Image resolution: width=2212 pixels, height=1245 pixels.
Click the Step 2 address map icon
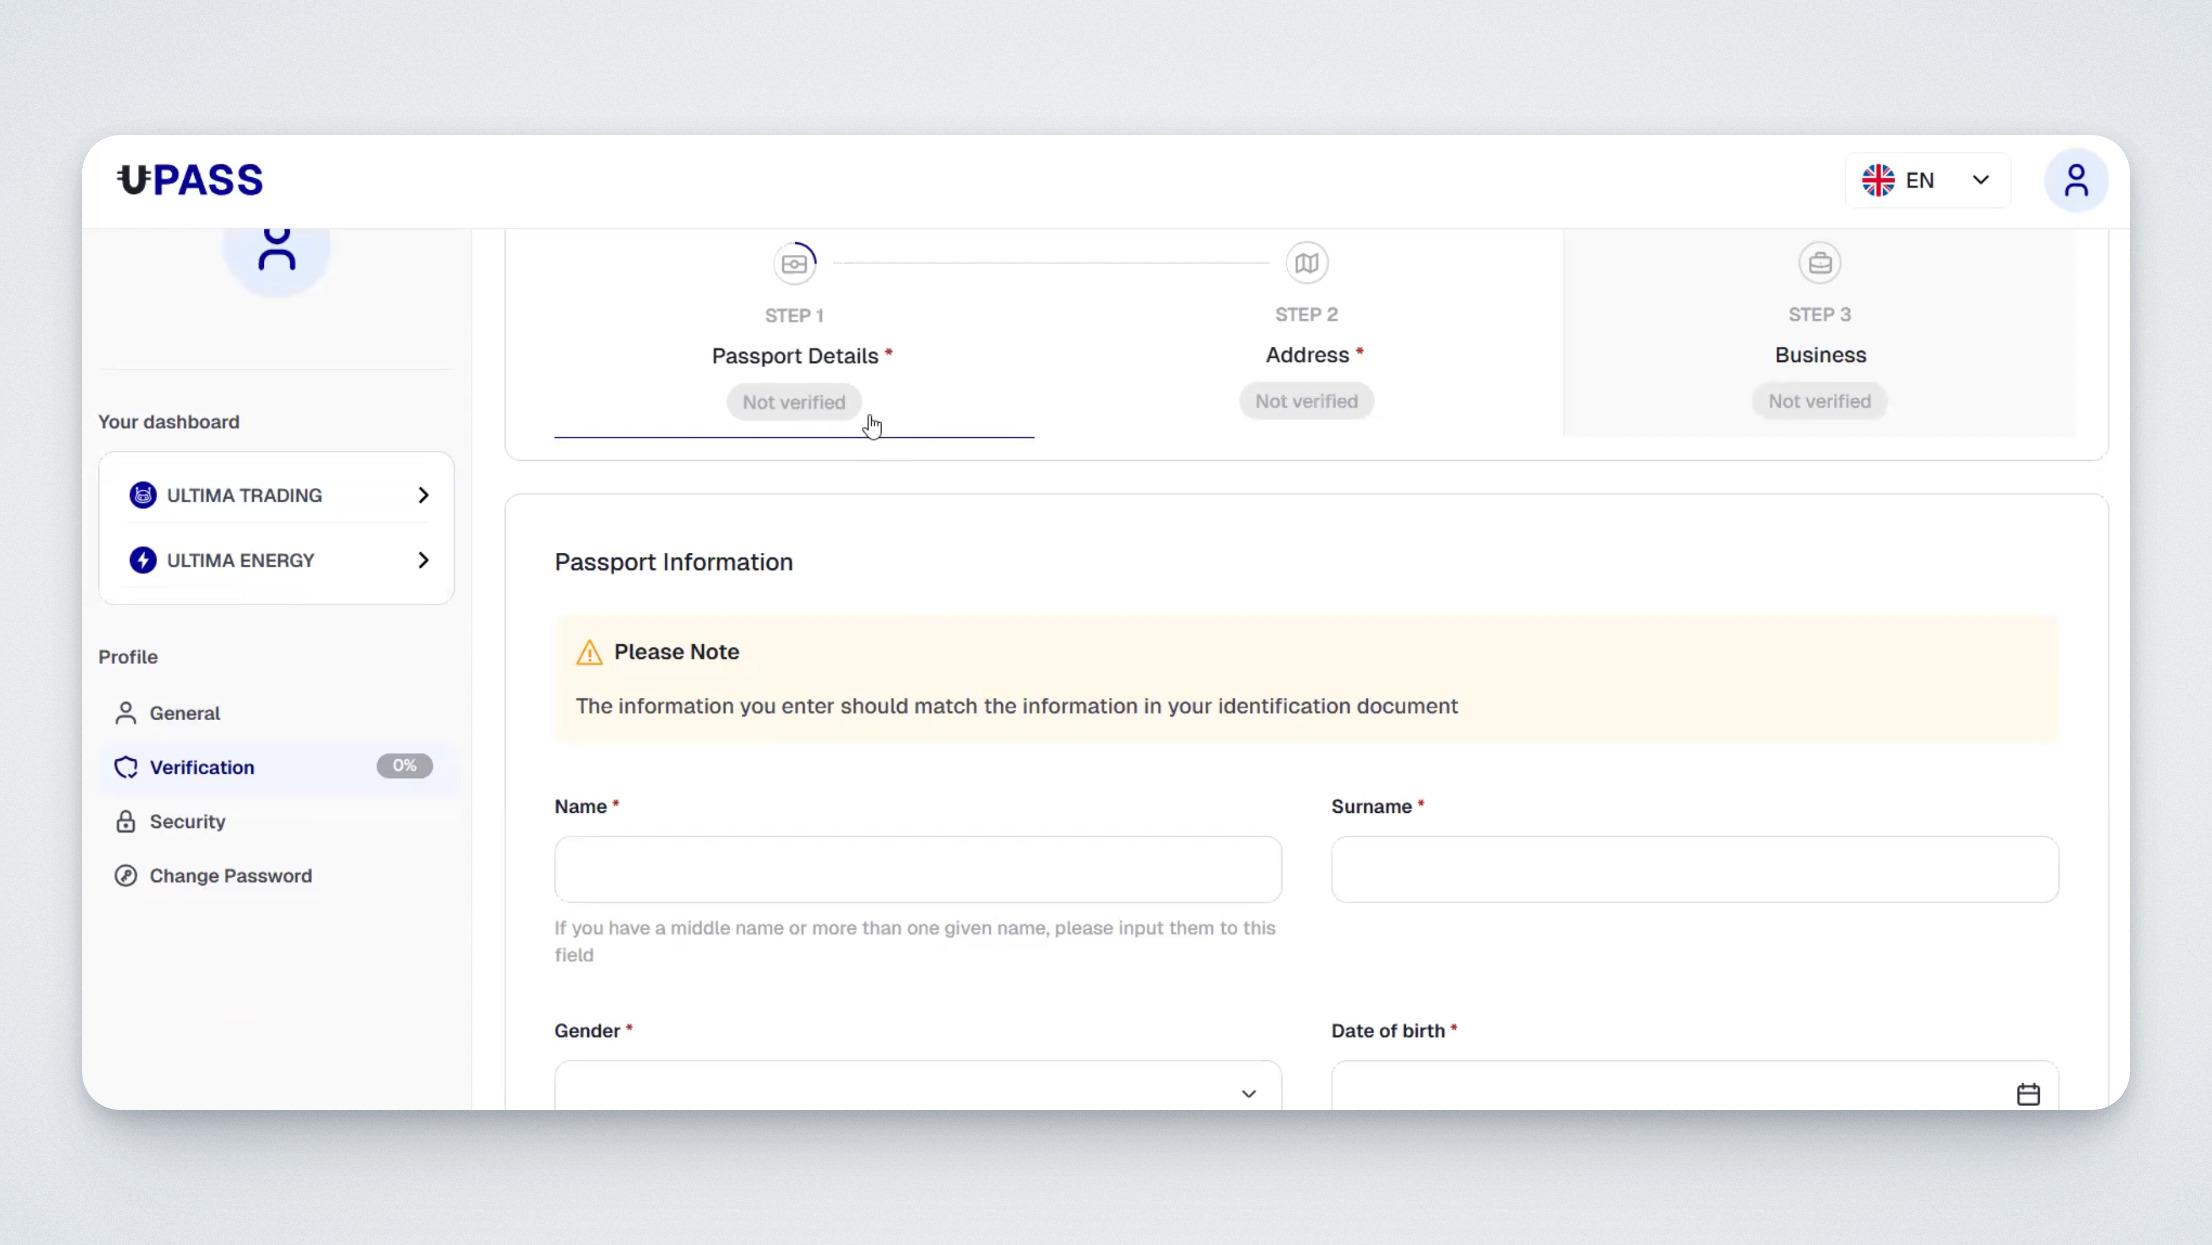click(x=1306, y=263)
